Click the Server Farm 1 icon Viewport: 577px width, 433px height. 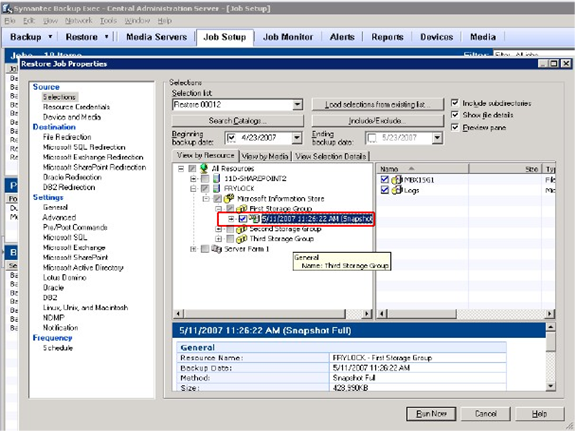click(217, 249)
